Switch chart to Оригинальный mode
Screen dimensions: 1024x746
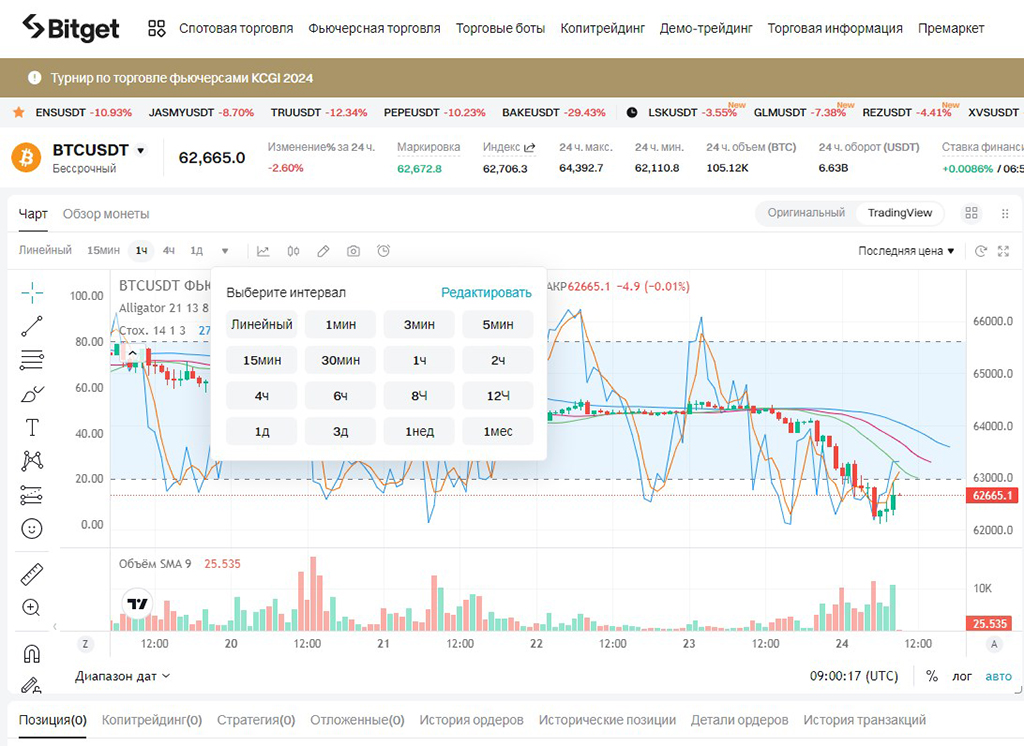point(806,213)
